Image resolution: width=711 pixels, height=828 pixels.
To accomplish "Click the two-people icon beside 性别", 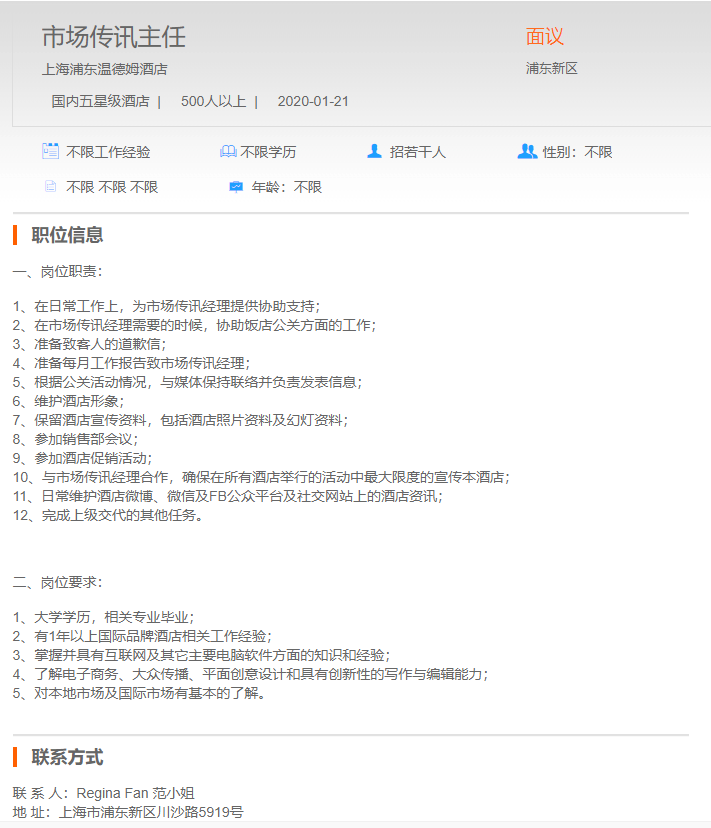I will point(527,151).
